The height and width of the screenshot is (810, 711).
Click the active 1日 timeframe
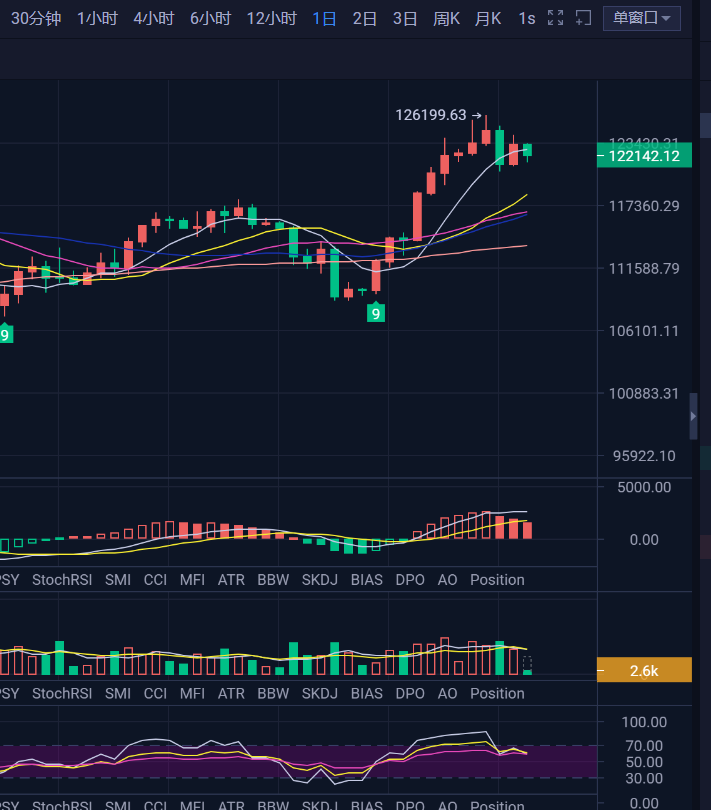324,18
